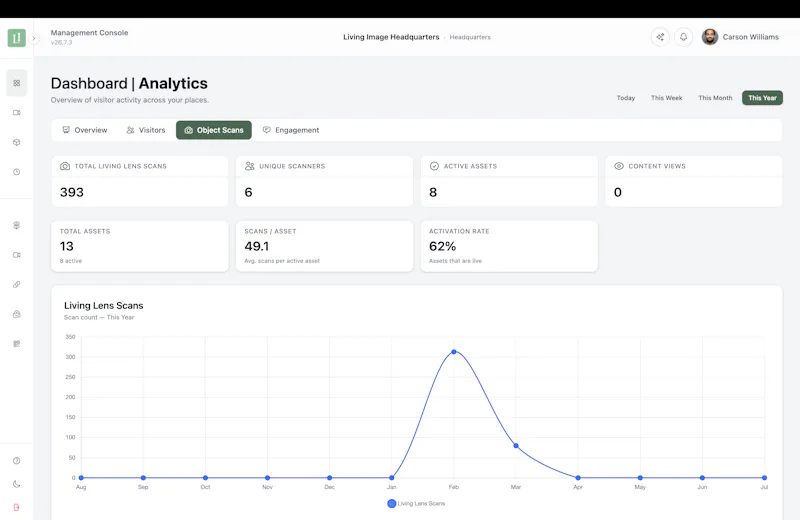Click the version v26.7.3 label

(x=61, y=42)
